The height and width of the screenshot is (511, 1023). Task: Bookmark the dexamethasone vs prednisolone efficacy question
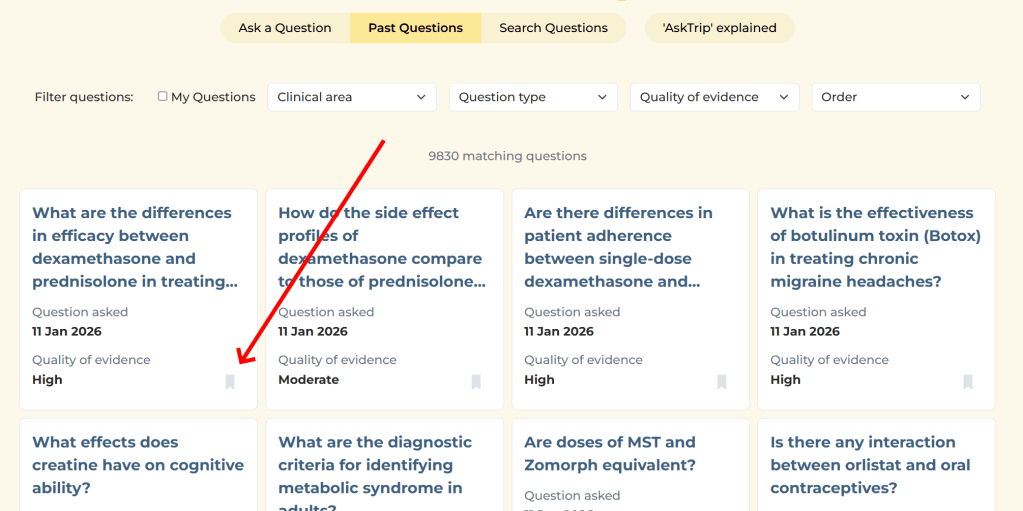tap(230, 382)
